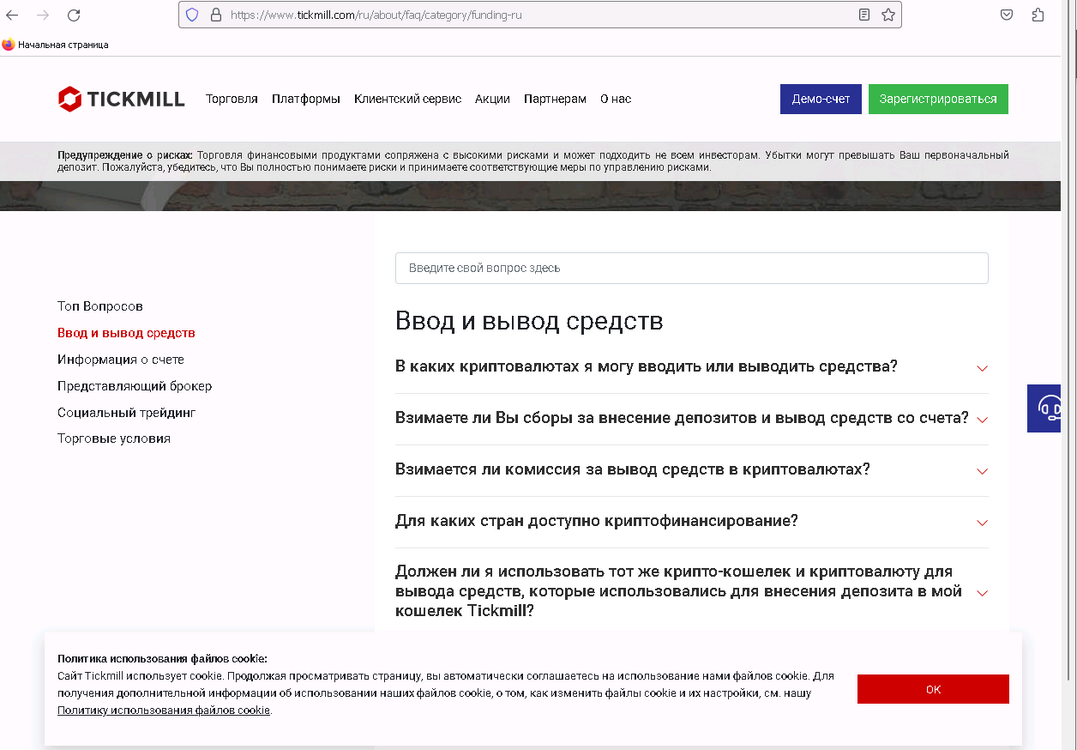Screen dimensions: 1077x750
Task: Open question 'Взимаете ли Вы сборы за внесение'
Action: pos(682,418)
